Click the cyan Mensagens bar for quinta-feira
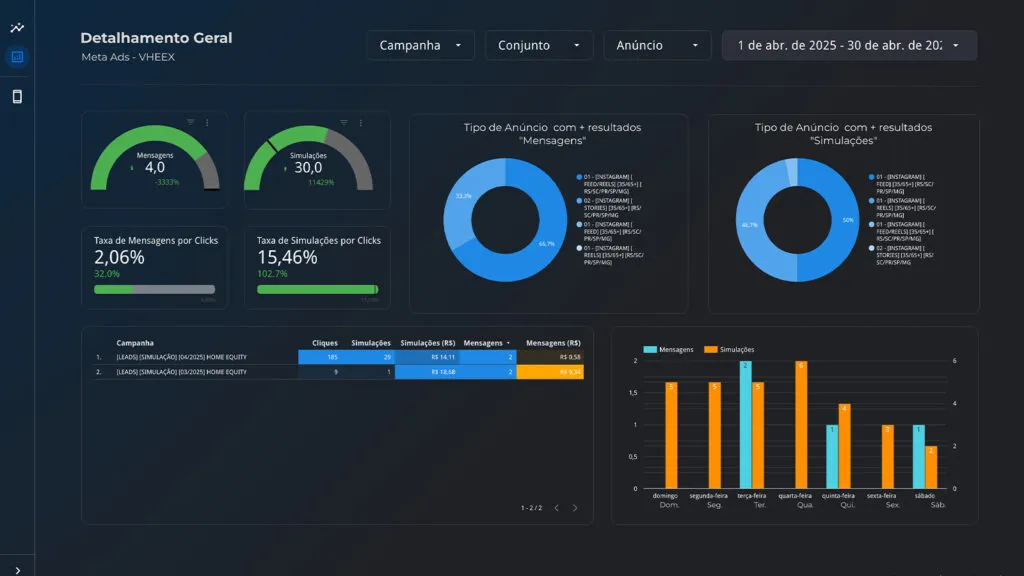 click(832, 456)
